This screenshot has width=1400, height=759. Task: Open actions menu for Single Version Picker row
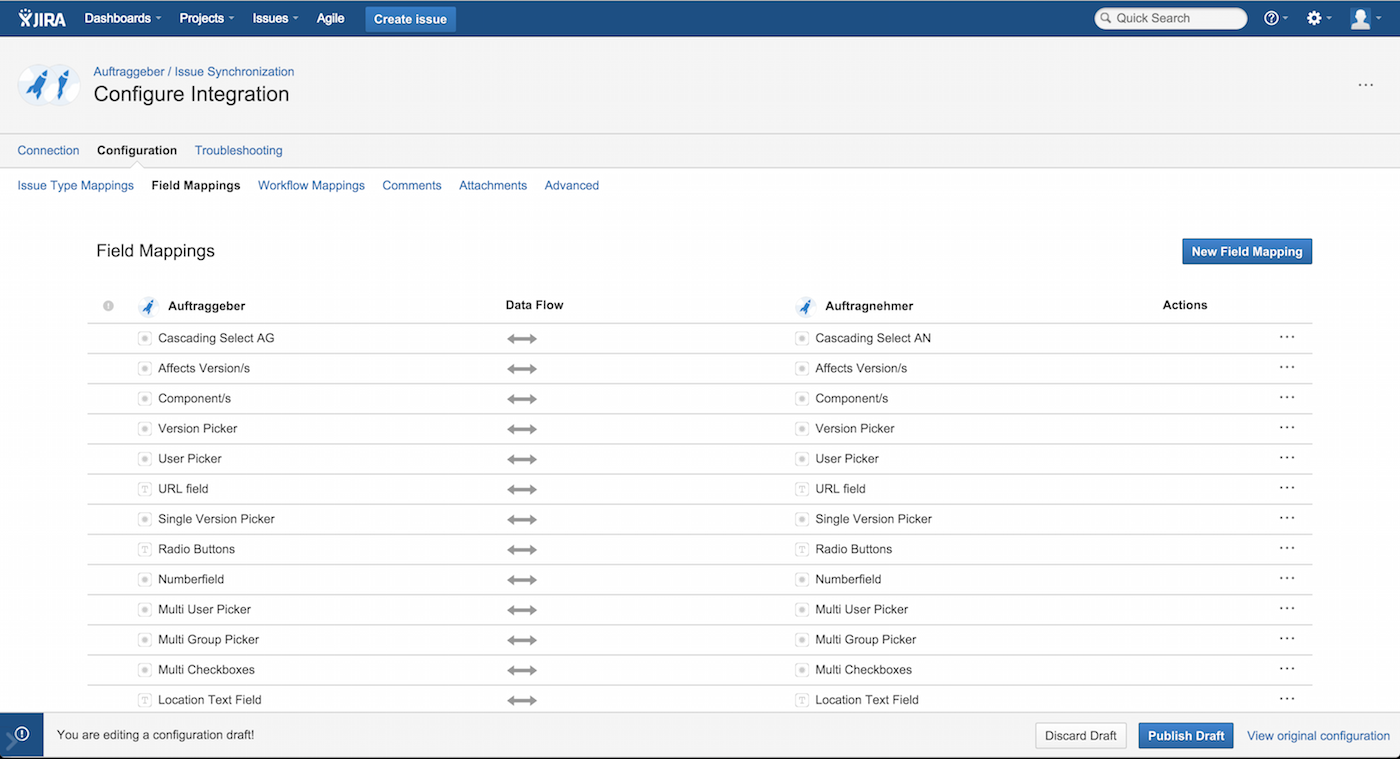[1287, 518]
